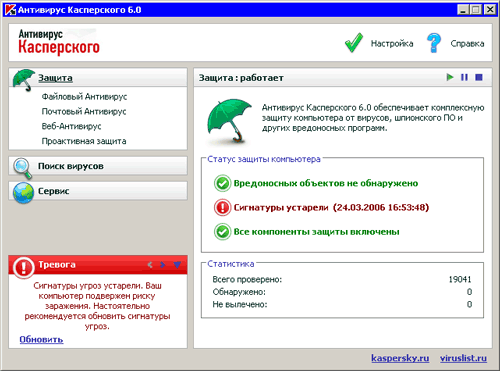Click the Защита : работает header text
The image size is (500, 371).
pyautogui.click(x=241, y=78)
